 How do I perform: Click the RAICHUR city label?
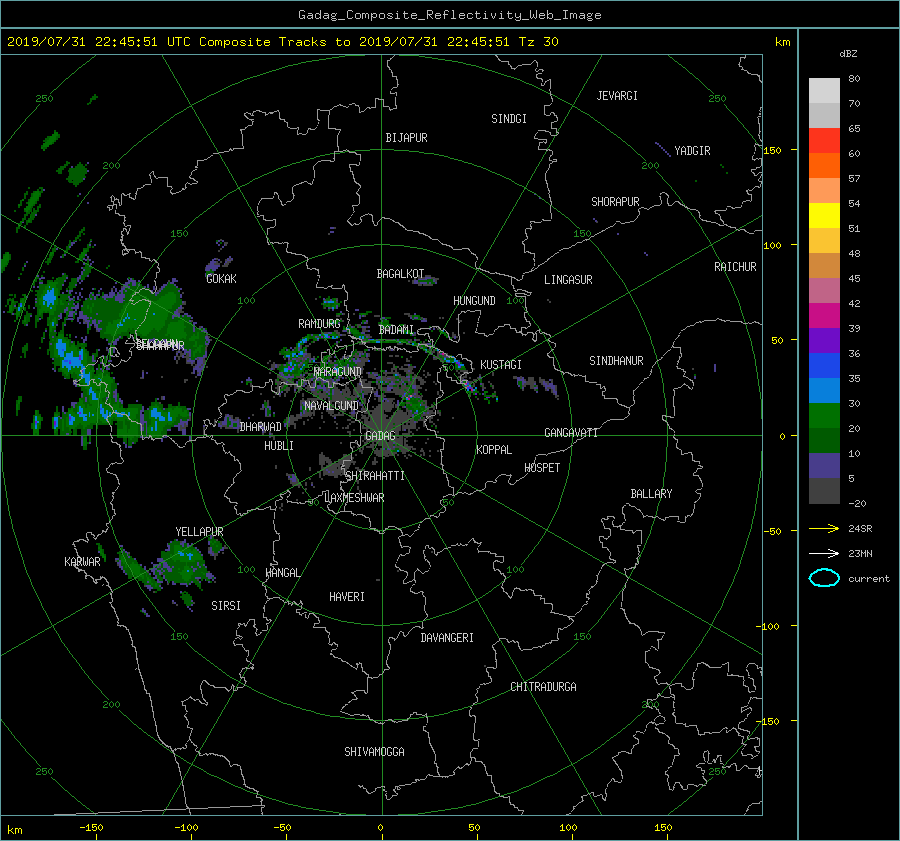735,267
